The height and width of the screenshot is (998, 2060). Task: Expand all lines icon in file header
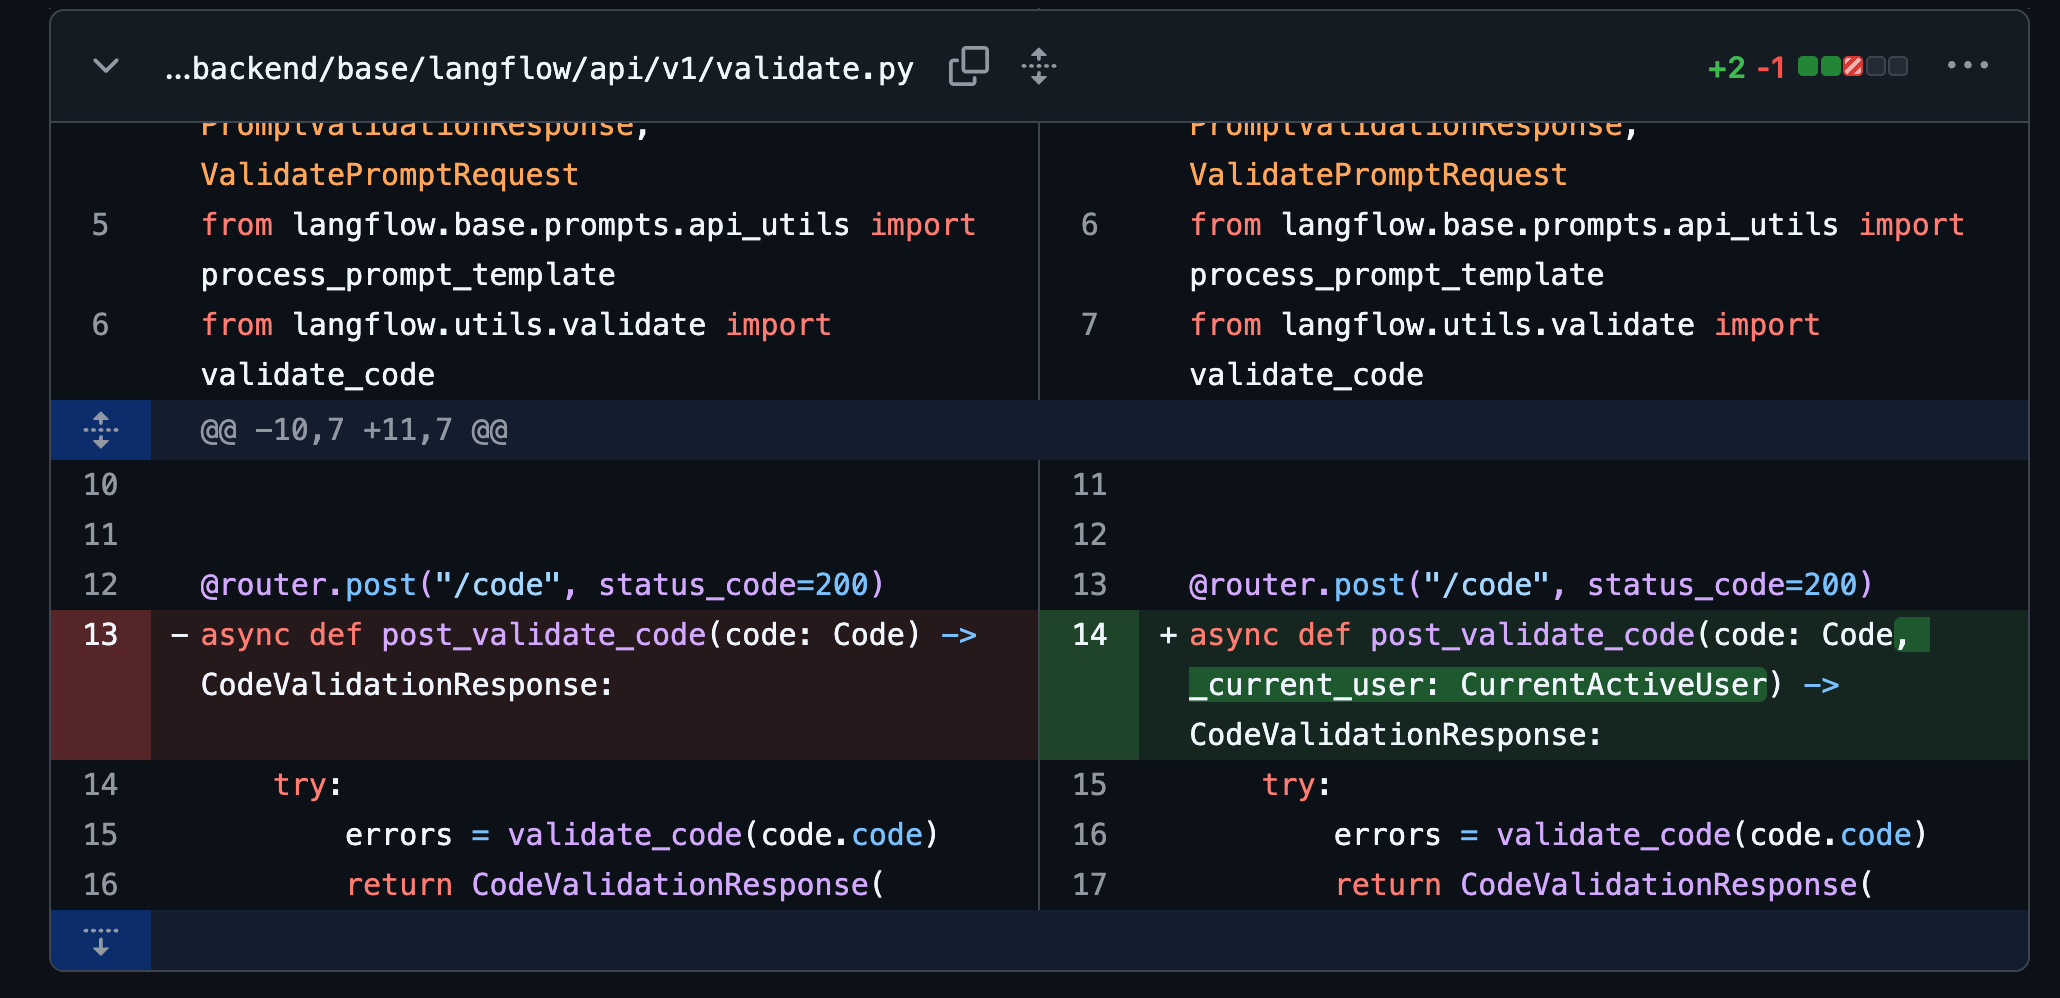point(1039,67)
